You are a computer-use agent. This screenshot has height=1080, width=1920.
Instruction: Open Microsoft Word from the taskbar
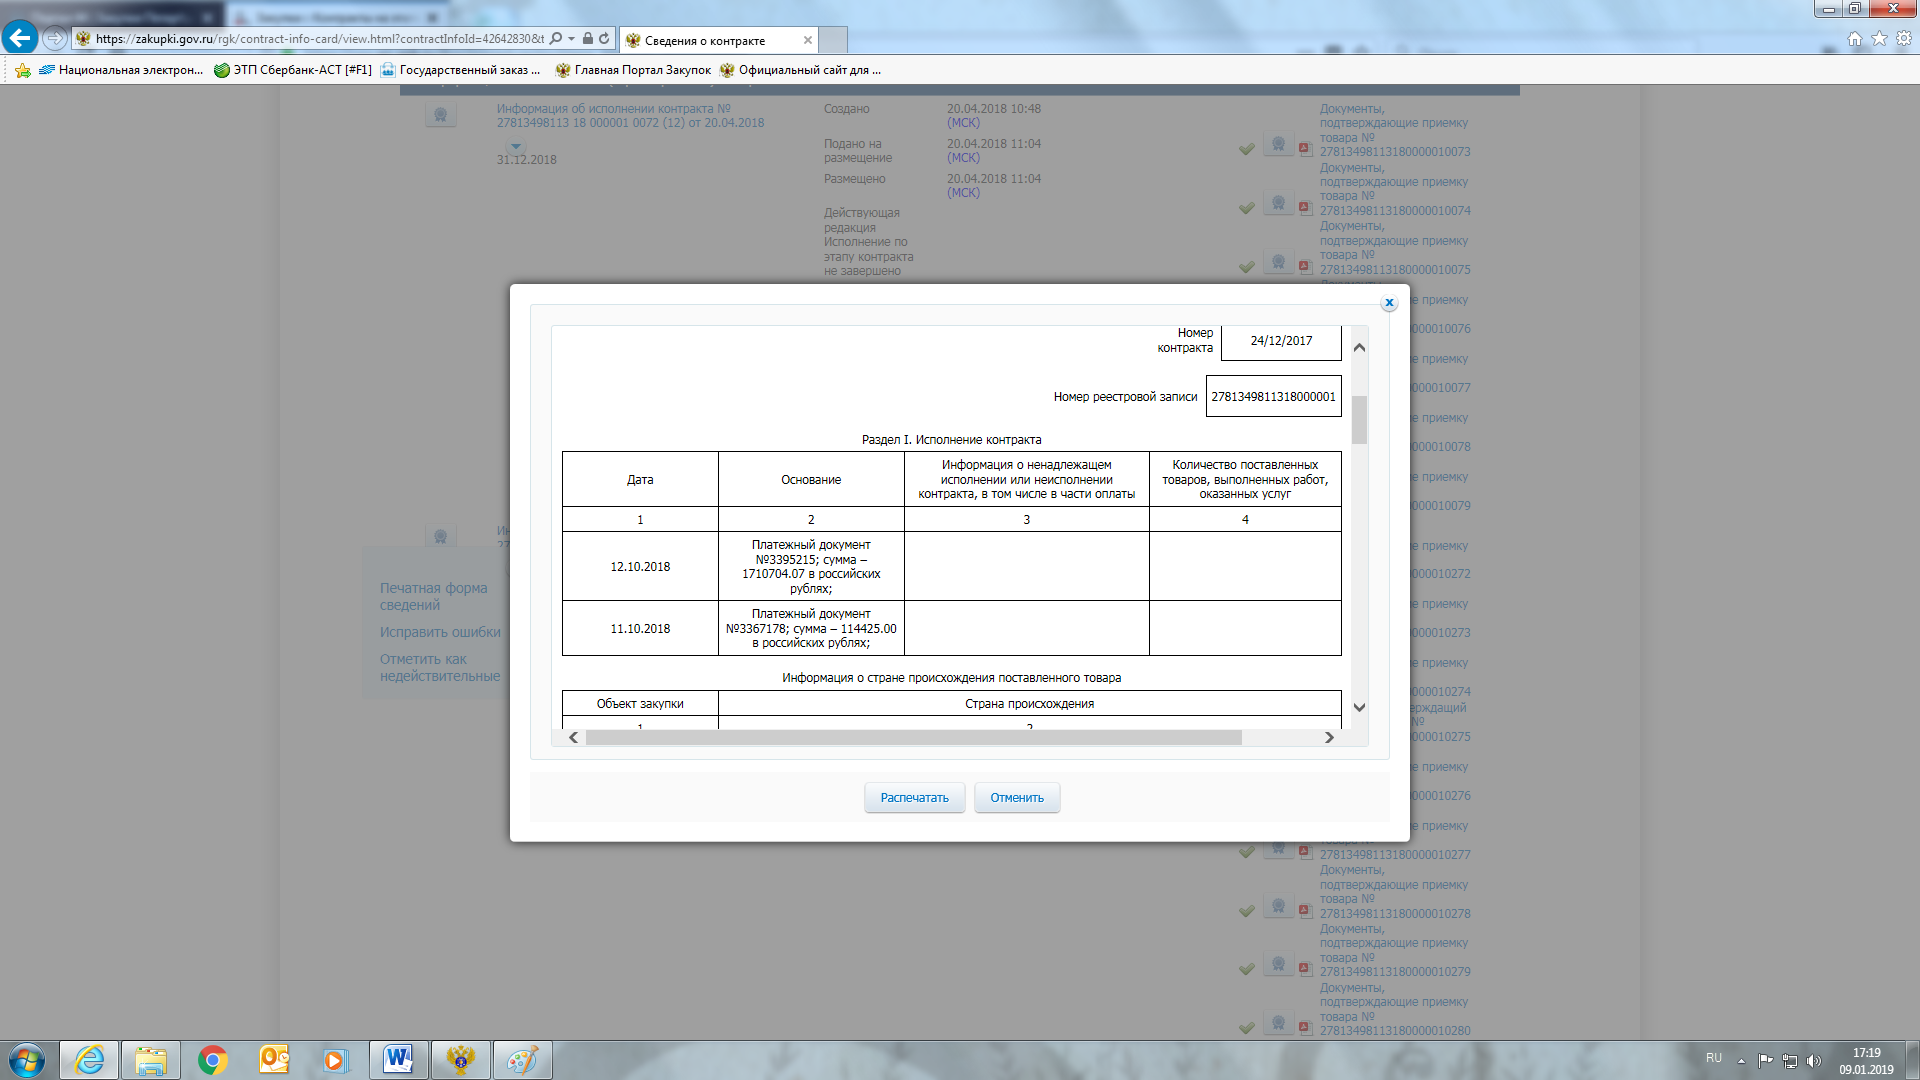(398, 1060)
